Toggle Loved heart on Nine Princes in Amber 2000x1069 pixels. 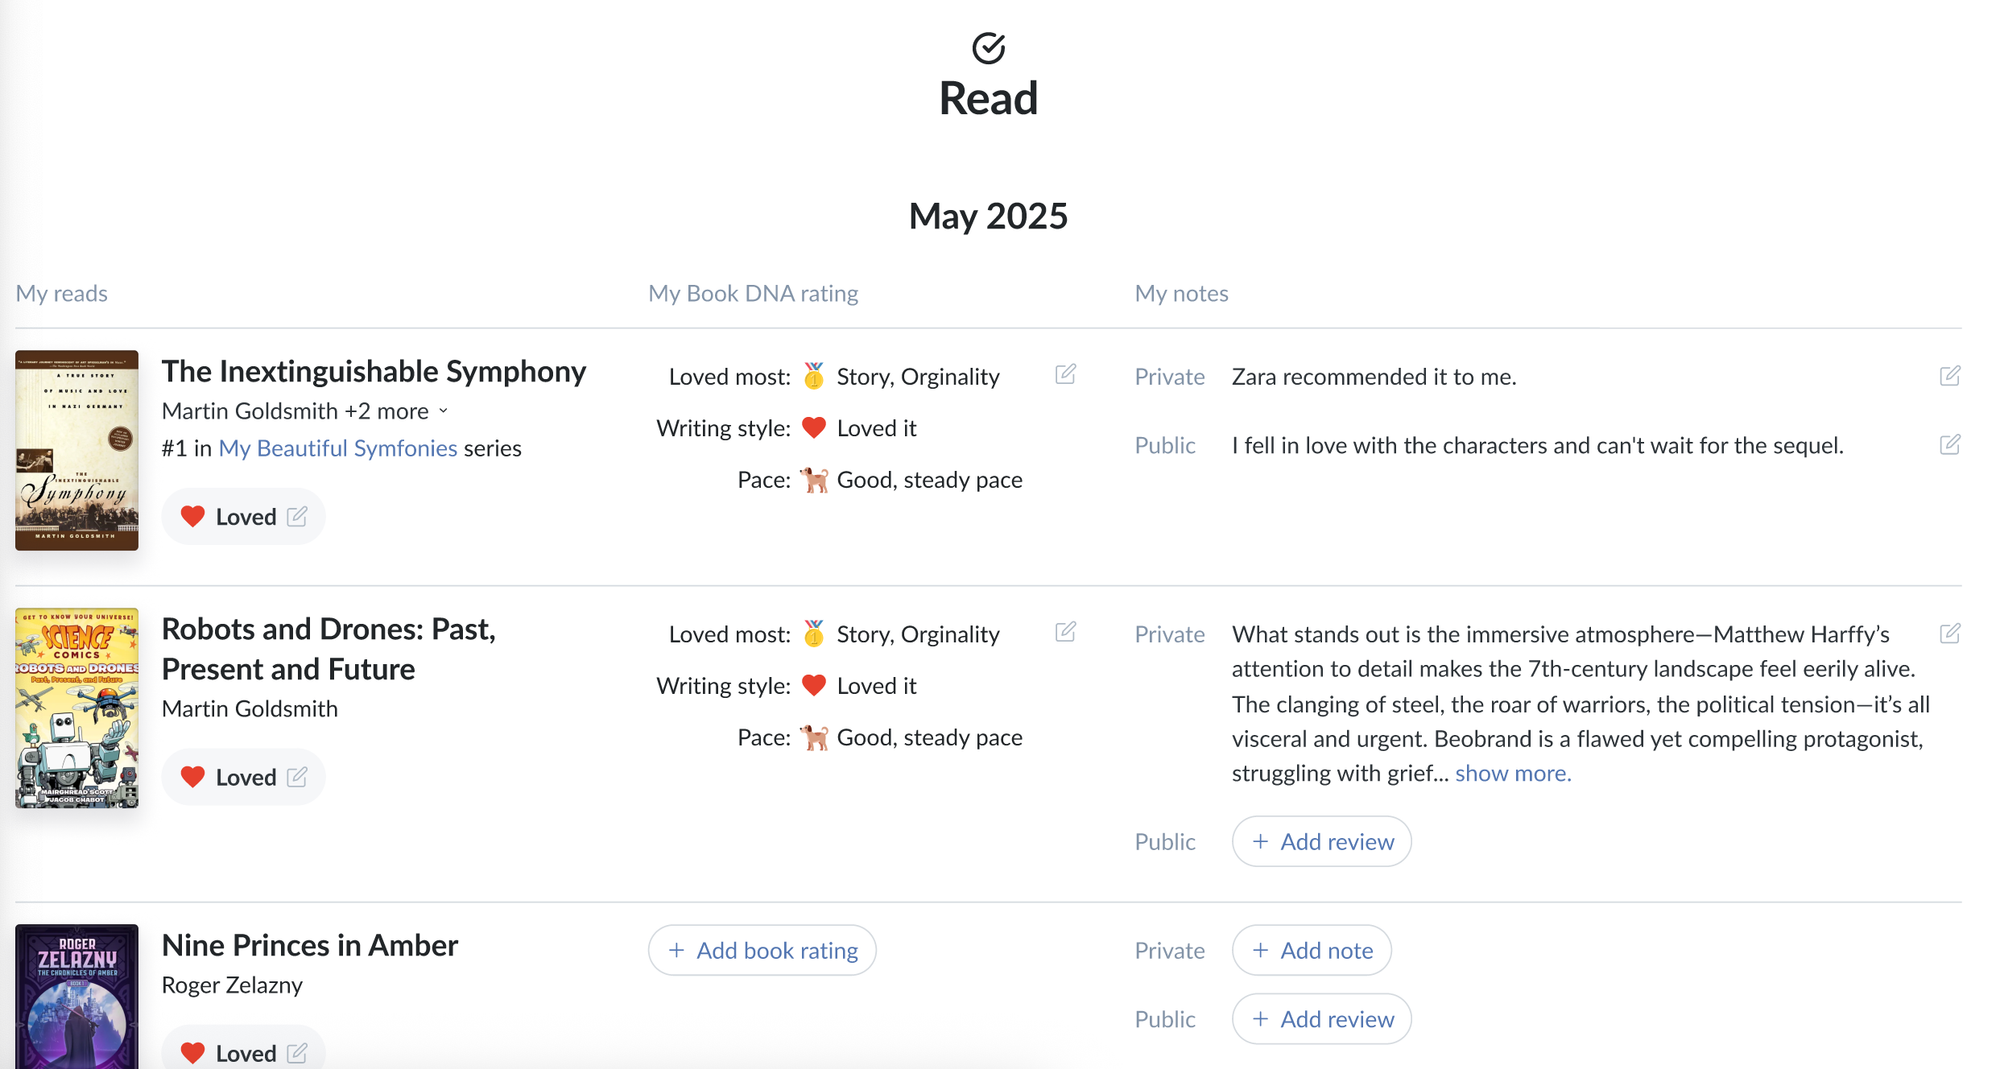point(193,1053)
